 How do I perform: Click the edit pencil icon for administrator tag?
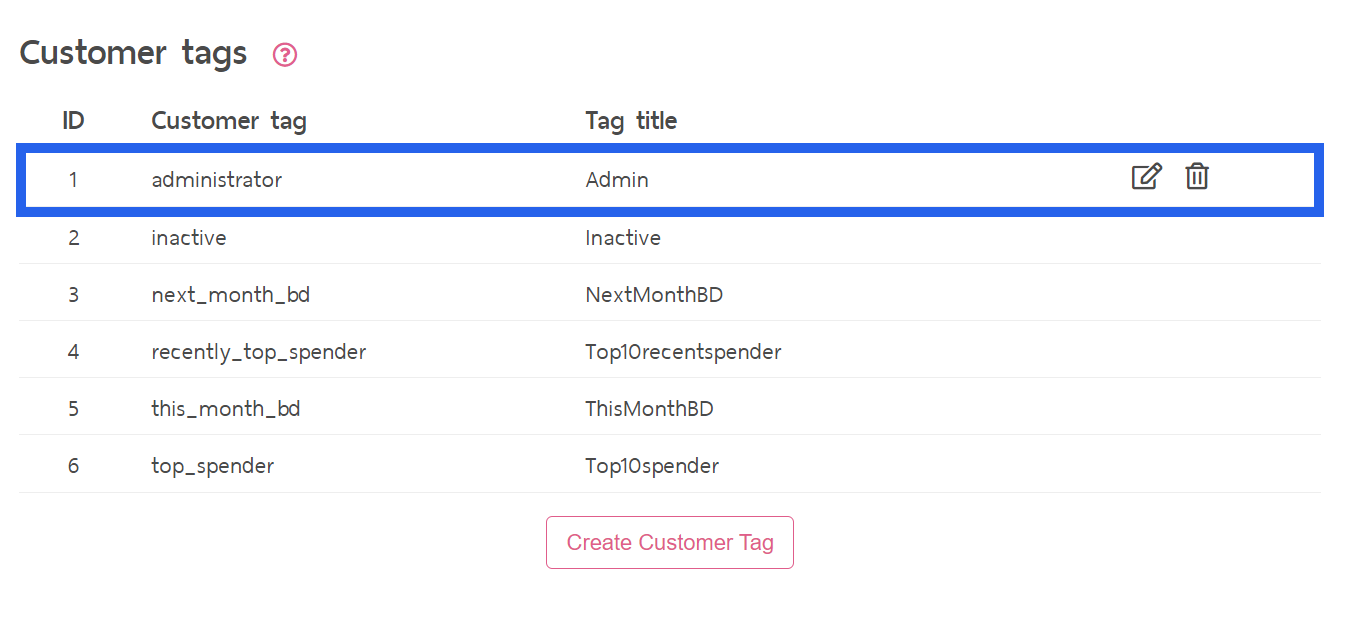pyautogui.click(x=1146, y=177)
